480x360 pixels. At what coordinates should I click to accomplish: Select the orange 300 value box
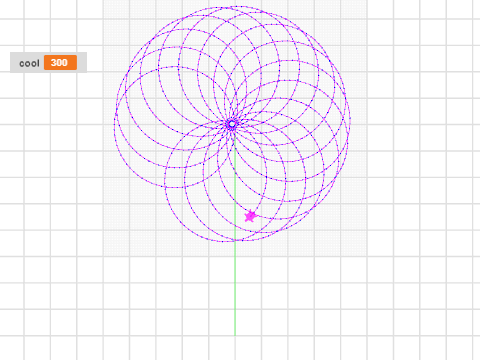(60, 63)
